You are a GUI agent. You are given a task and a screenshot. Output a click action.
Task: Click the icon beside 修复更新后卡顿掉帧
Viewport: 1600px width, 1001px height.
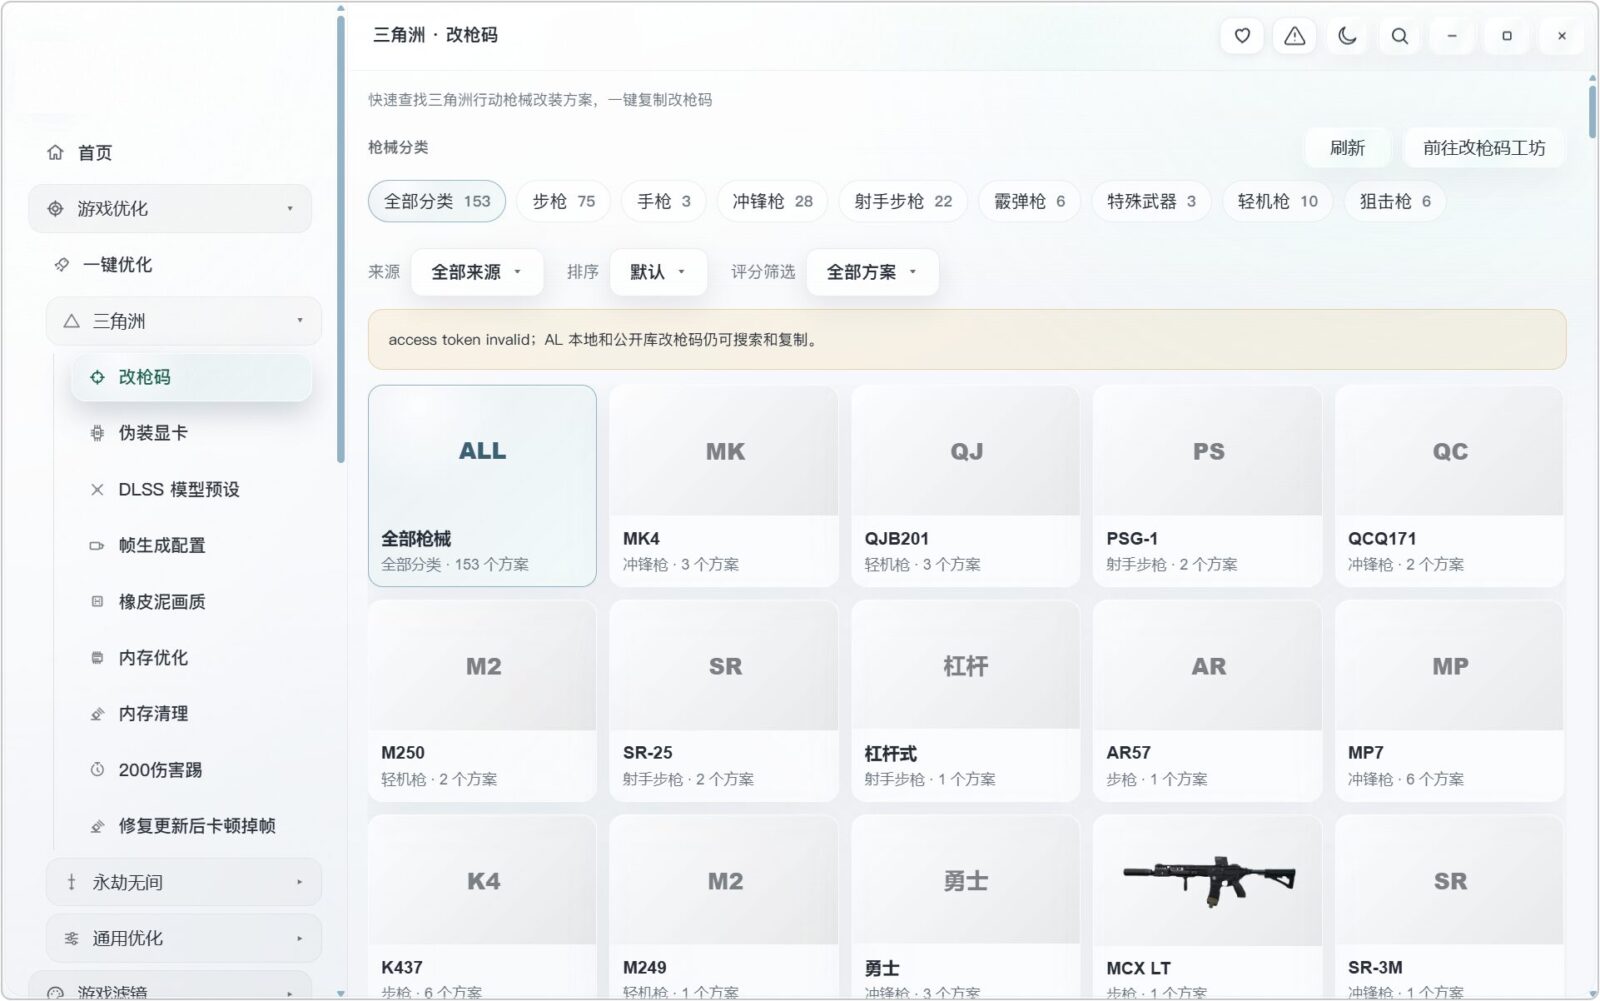tap(97, 826)
